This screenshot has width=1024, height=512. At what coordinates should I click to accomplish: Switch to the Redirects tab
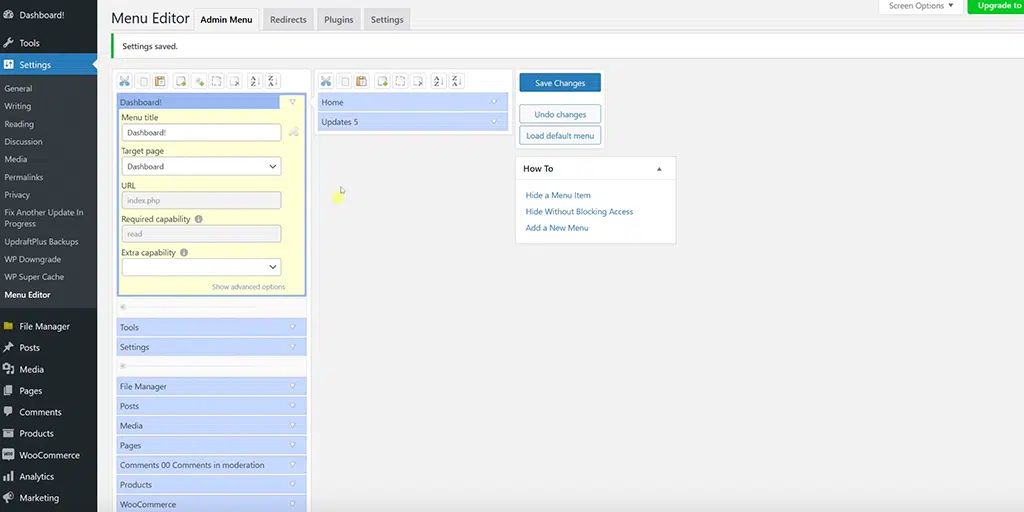pyautogui.click(x=288, y=20)
